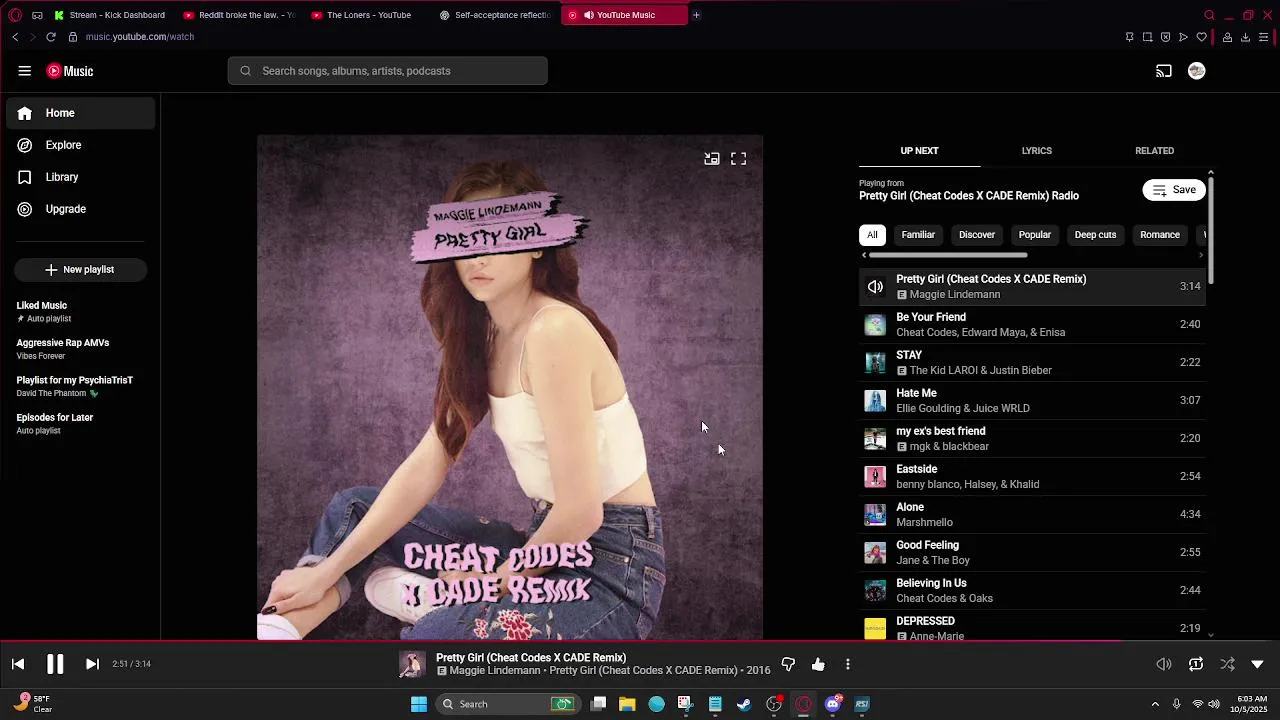Select the Familiar filter chip
Viewport: 1280px width, 720px height.
click(918, 235)
